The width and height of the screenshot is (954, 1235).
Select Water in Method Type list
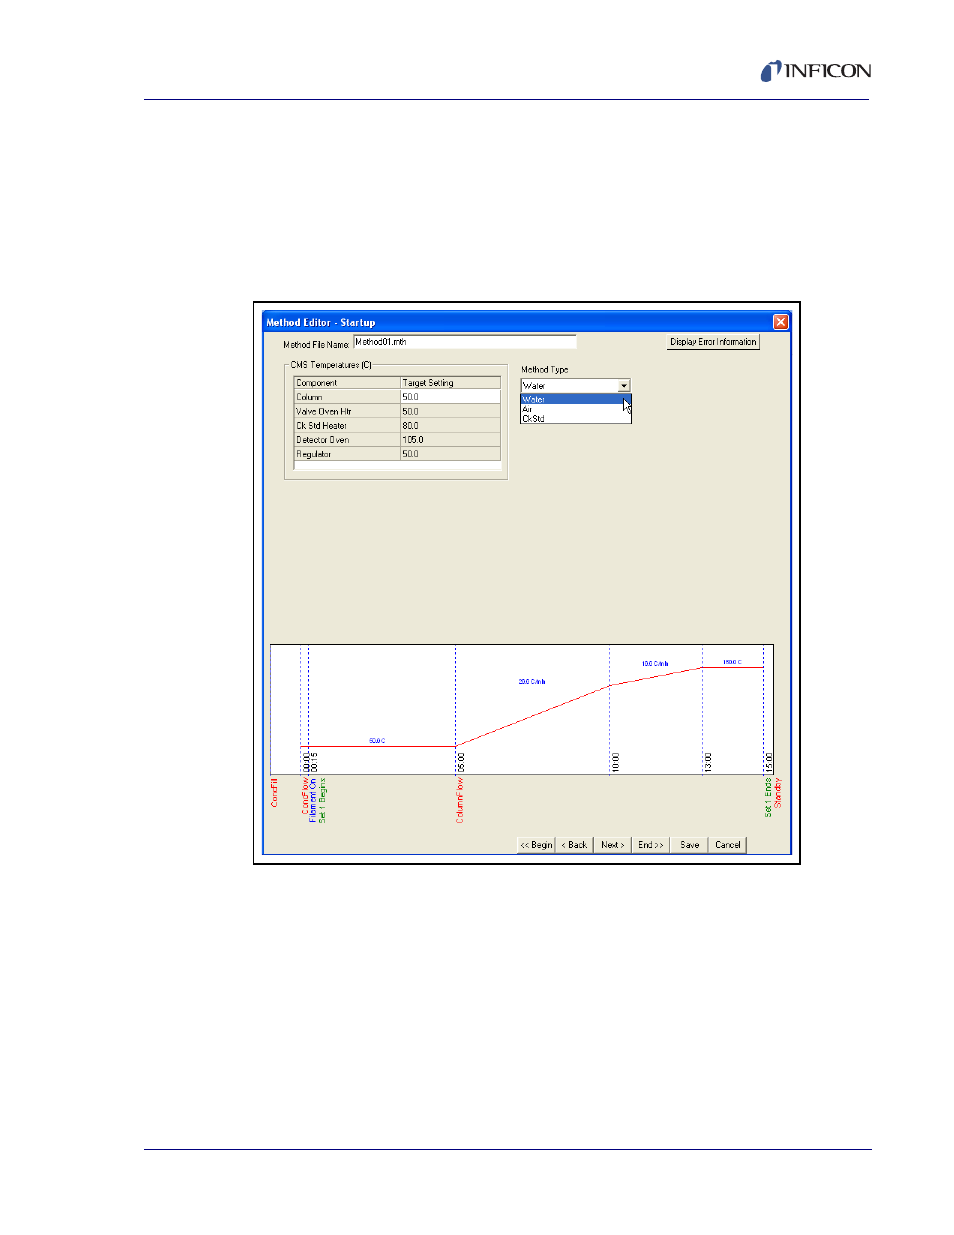click(x=576, y=399)
